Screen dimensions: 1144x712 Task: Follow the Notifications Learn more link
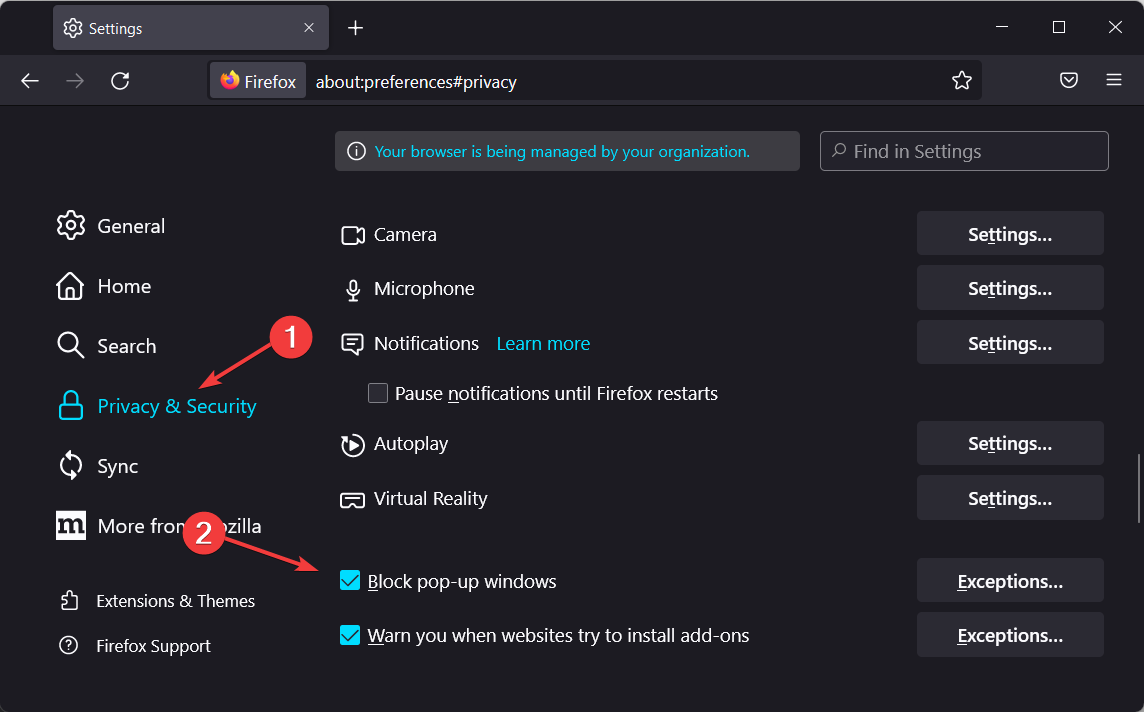[544, 344]
